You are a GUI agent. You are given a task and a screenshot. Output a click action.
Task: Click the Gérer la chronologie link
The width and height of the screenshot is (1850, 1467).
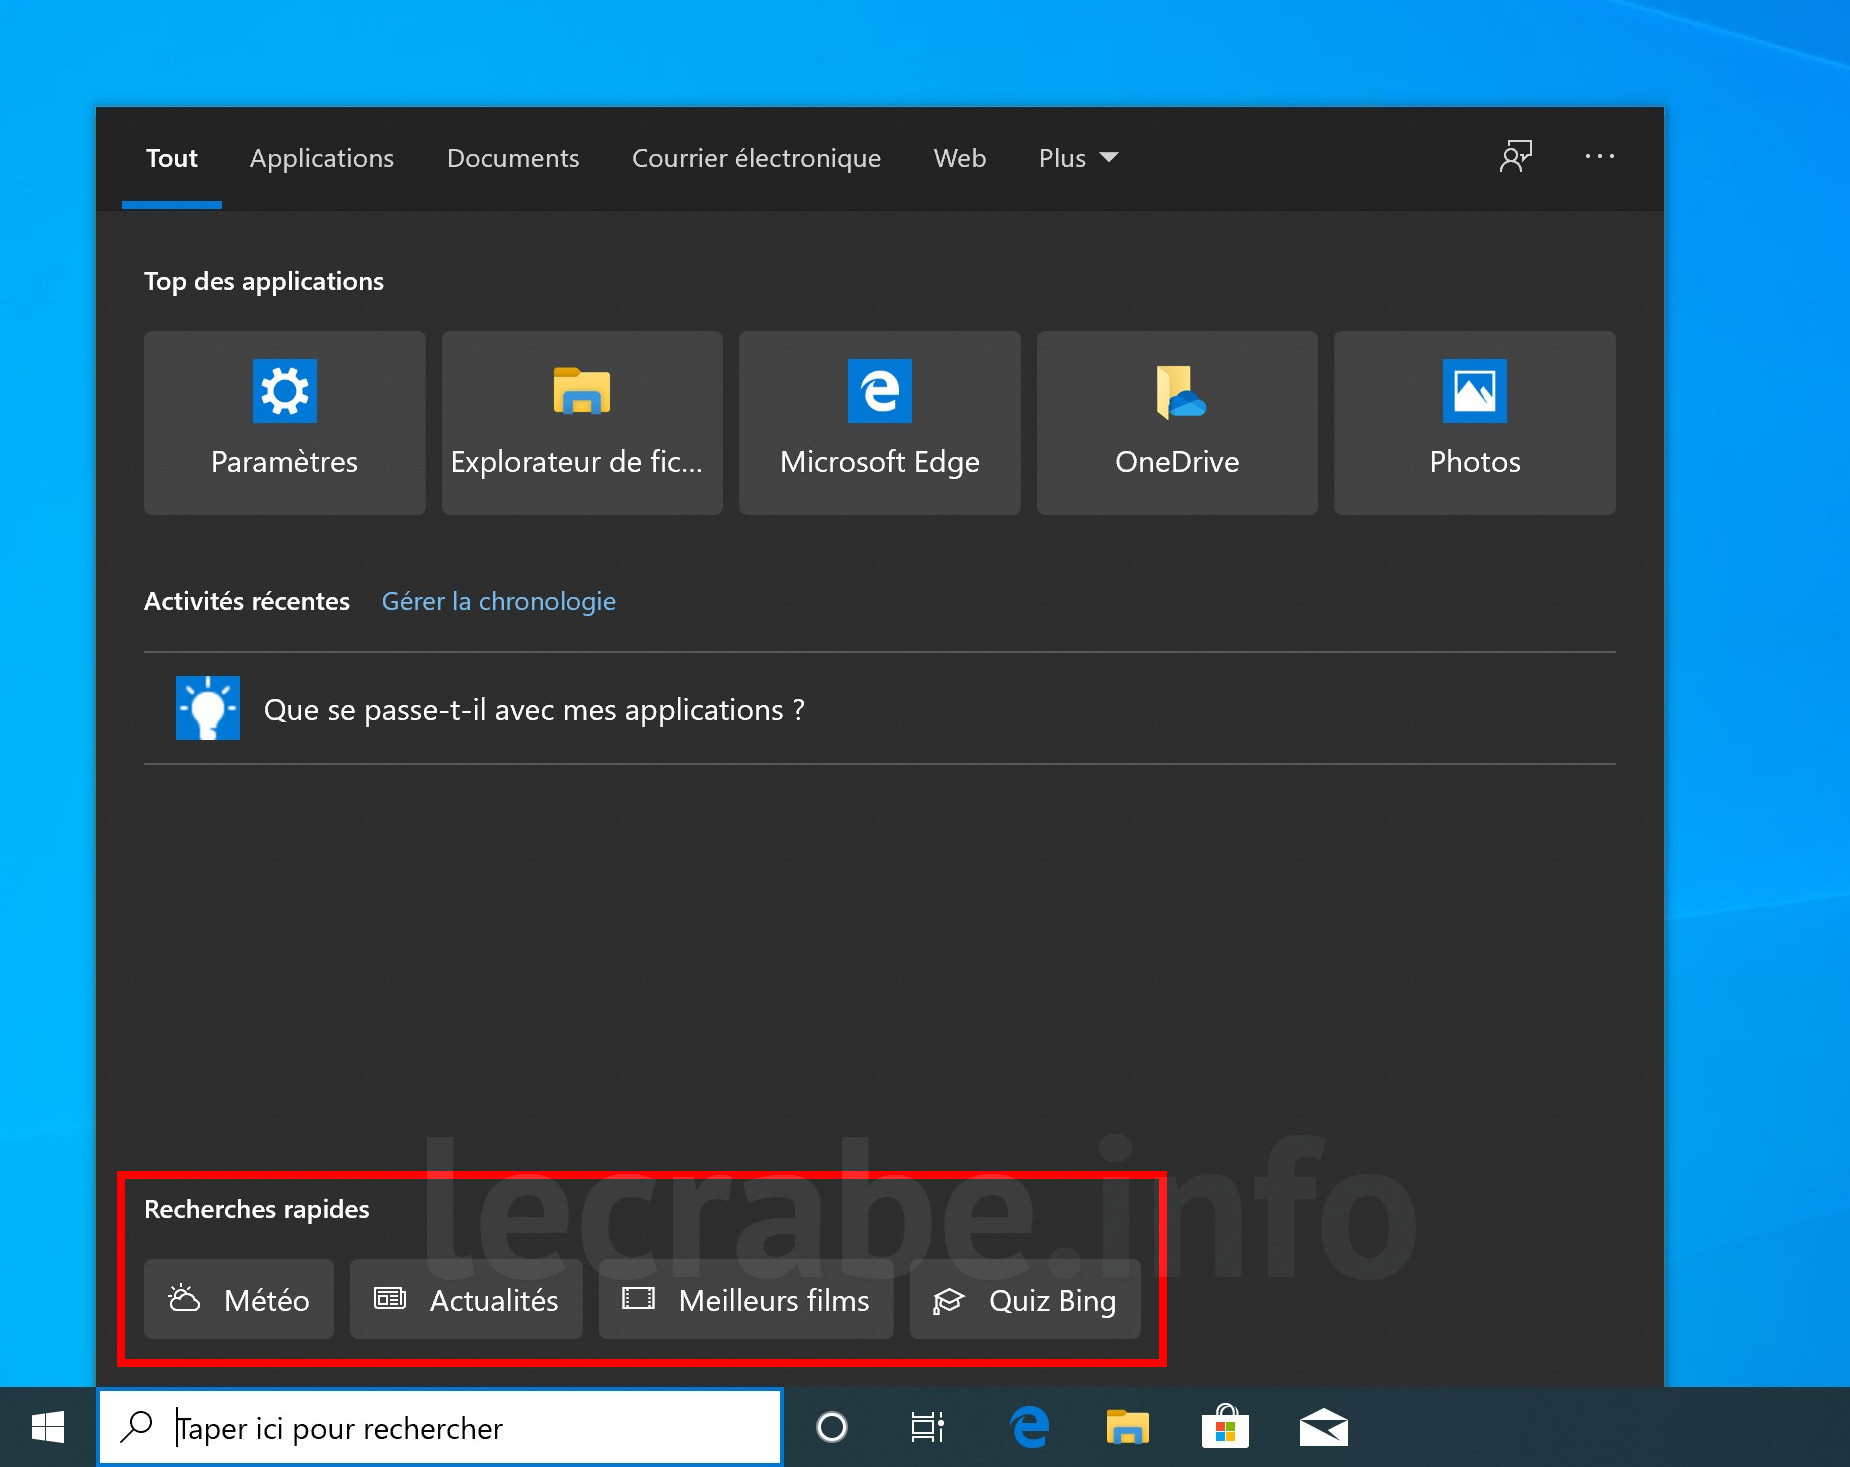(499, 601)
